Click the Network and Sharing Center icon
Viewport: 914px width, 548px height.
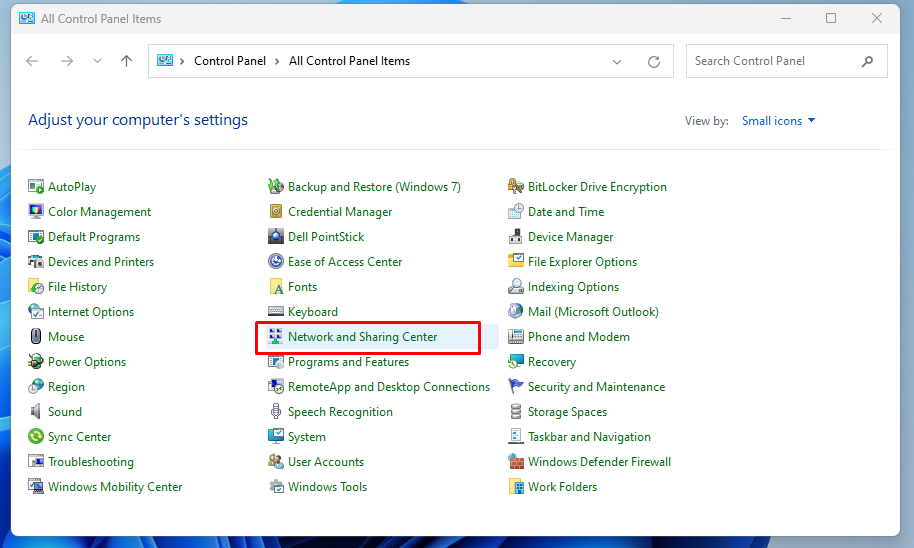[276, 337]
